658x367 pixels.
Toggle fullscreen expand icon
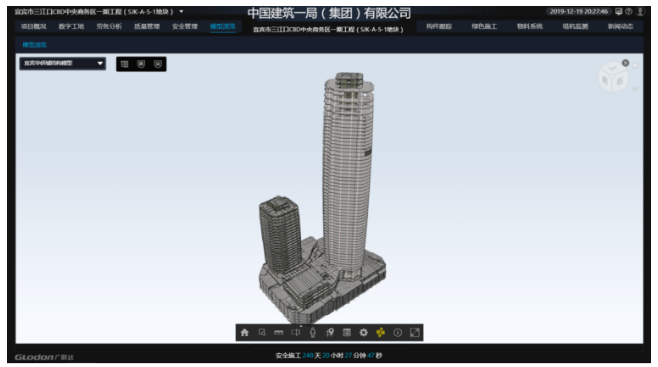coord(415,333)
